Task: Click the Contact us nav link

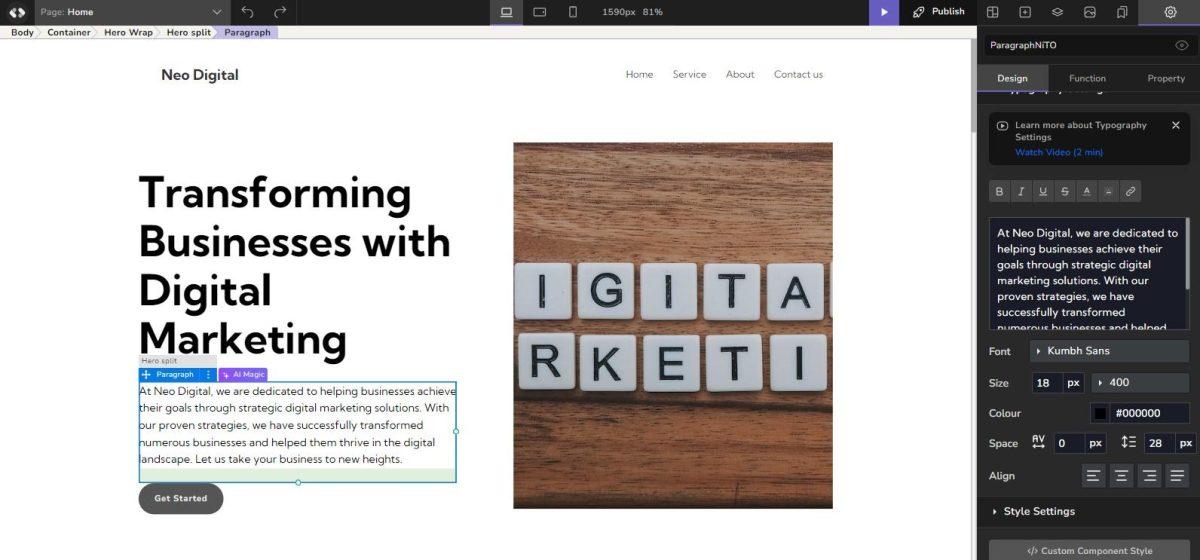Action: 798,74
